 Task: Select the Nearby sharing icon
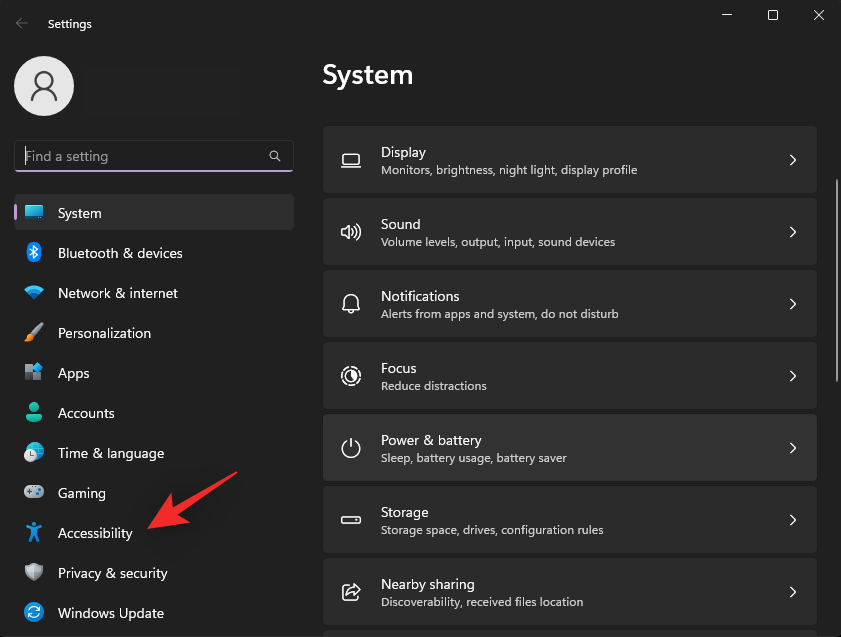point(350,592)
